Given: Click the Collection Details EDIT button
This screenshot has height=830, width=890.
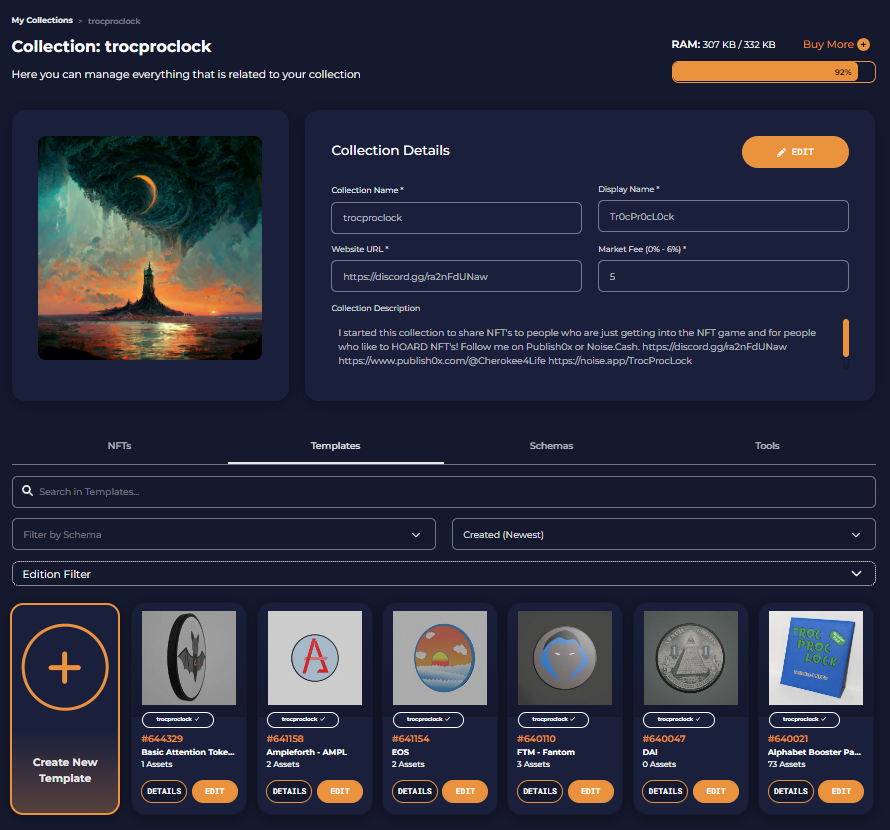Looking at the screenshot, I should pyautogui.click(x=795, y=152).
